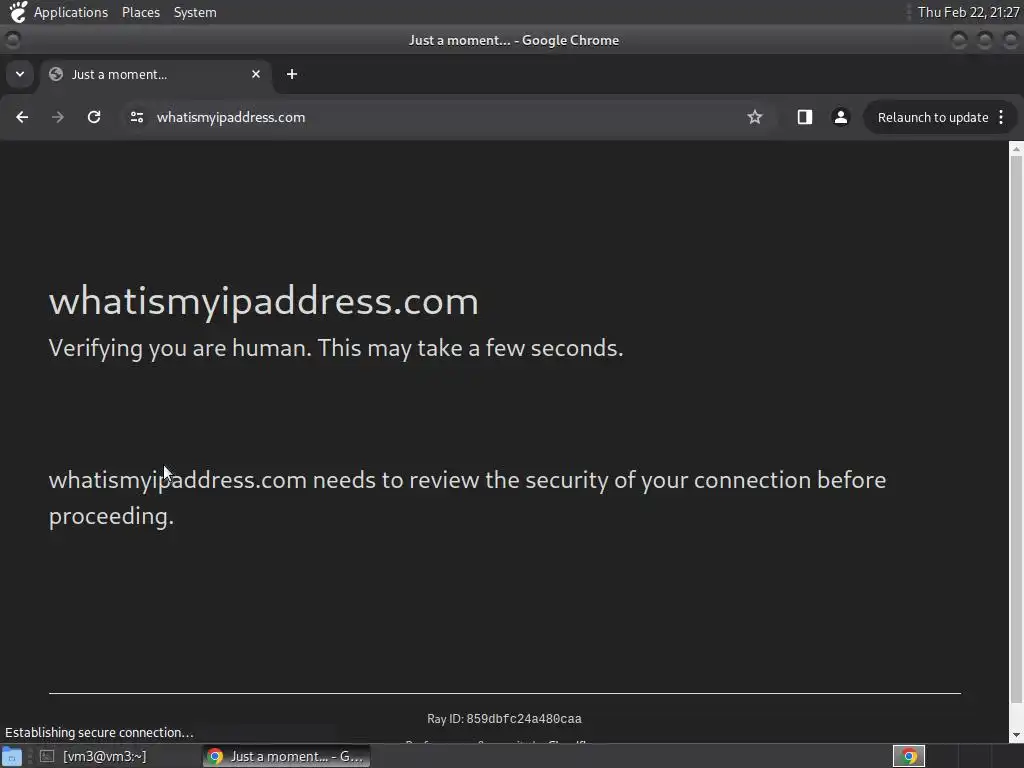Open the Chrome profile avatar icon
1024x768 pixels.
(840, 117)
